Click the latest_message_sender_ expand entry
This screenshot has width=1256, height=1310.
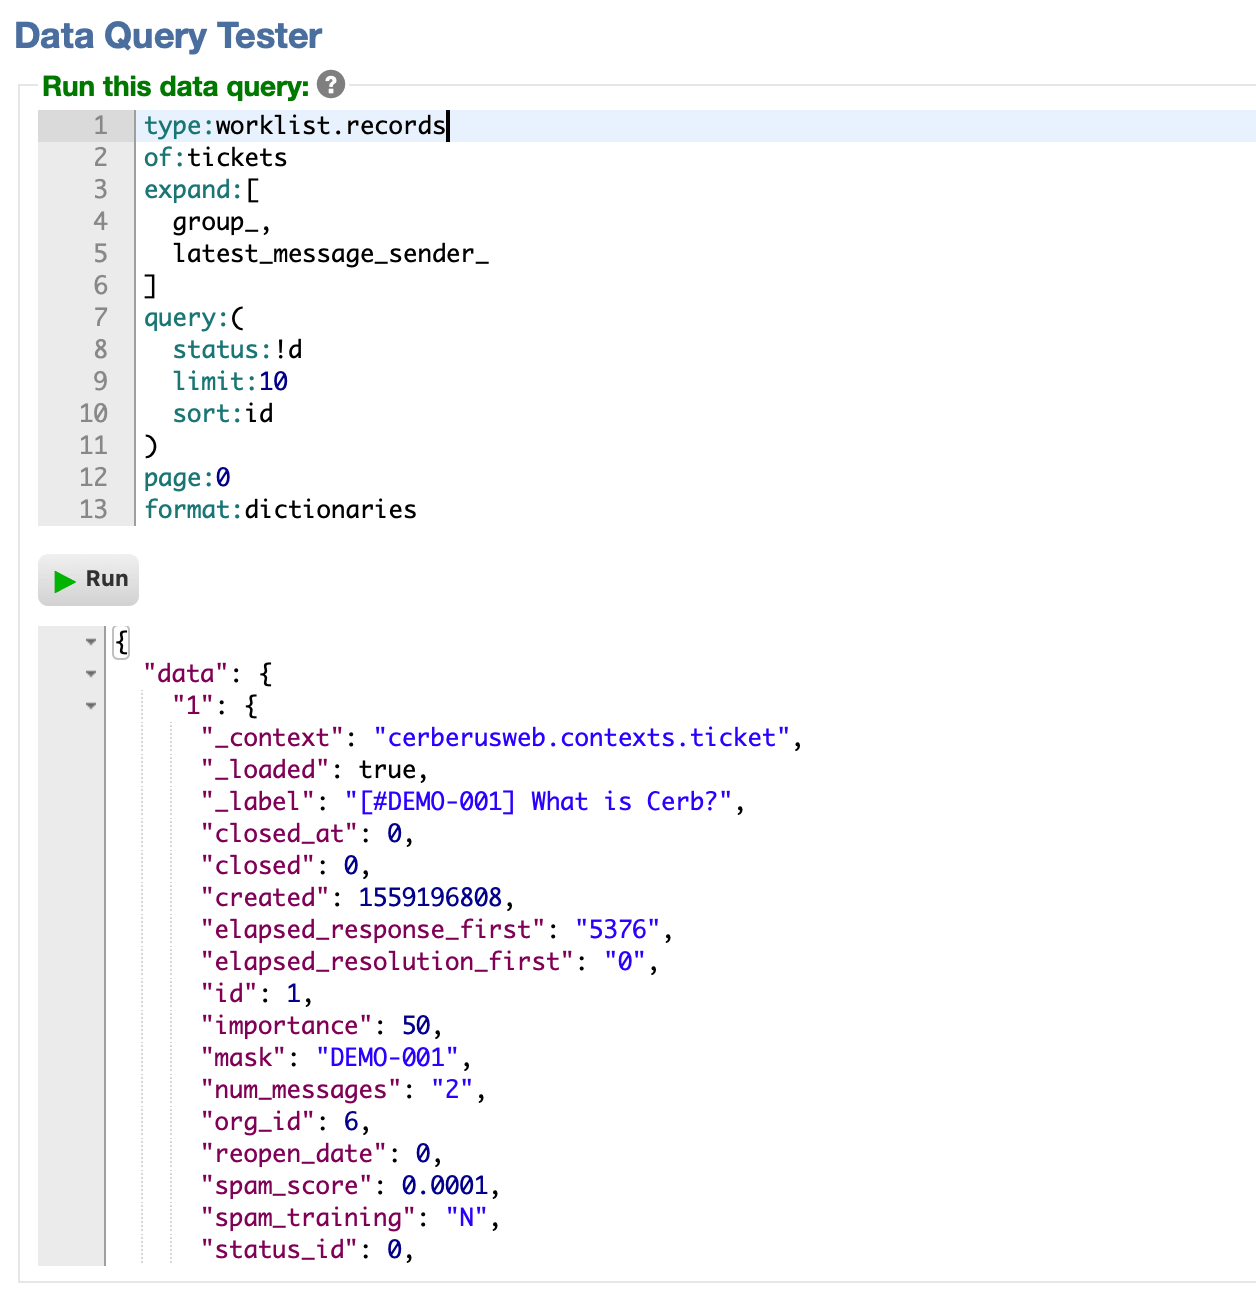[331, 254]
